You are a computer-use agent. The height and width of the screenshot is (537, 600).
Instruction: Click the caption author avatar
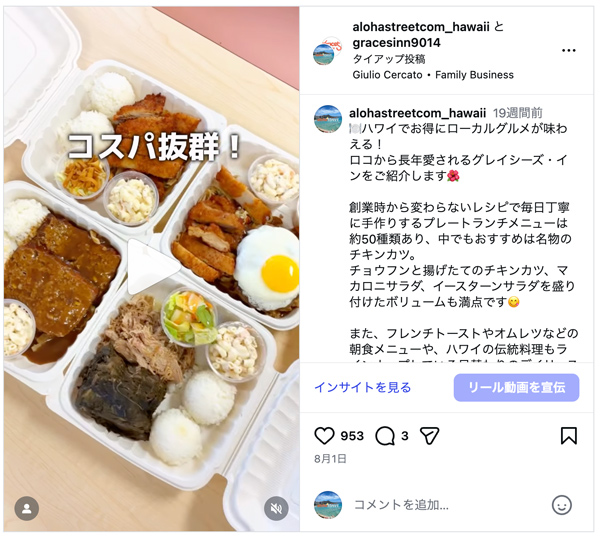[x=328, y=119]
